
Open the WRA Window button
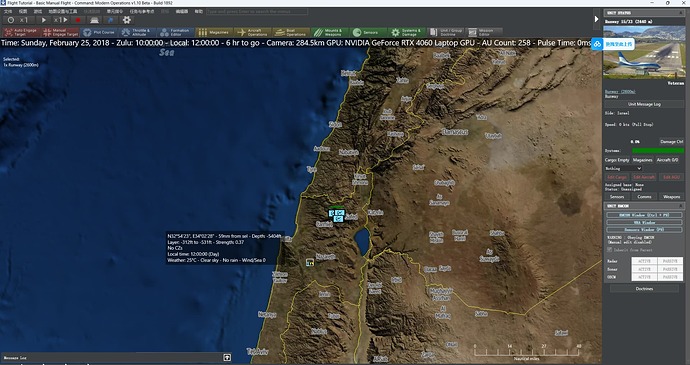[644, 222]
